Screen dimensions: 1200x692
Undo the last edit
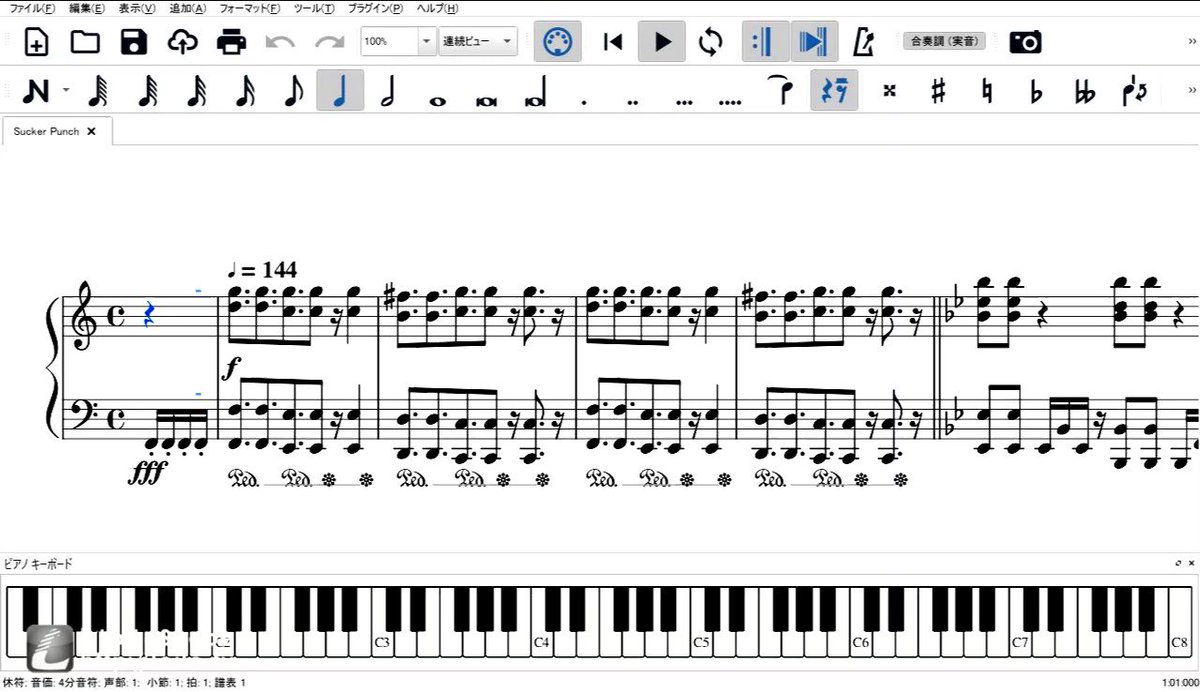[x=280, y=42]
